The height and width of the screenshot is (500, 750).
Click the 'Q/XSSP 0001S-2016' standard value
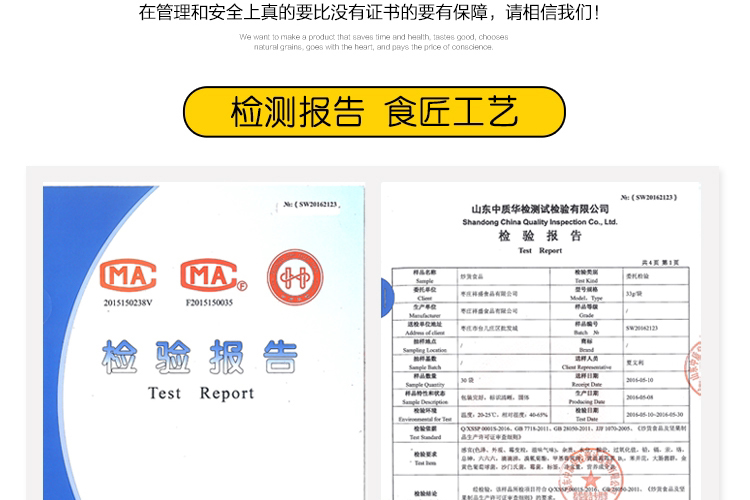[574, 433]
